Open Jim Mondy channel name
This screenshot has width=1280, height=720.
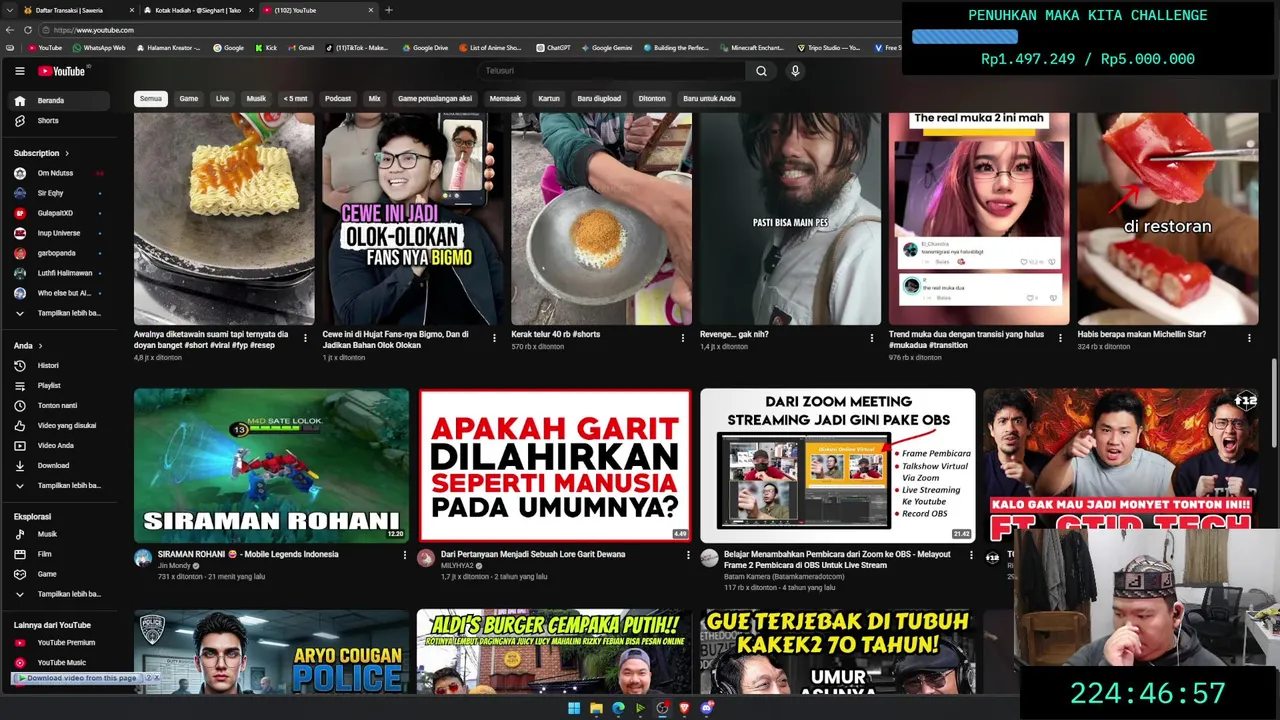click(x=175, y=566)
